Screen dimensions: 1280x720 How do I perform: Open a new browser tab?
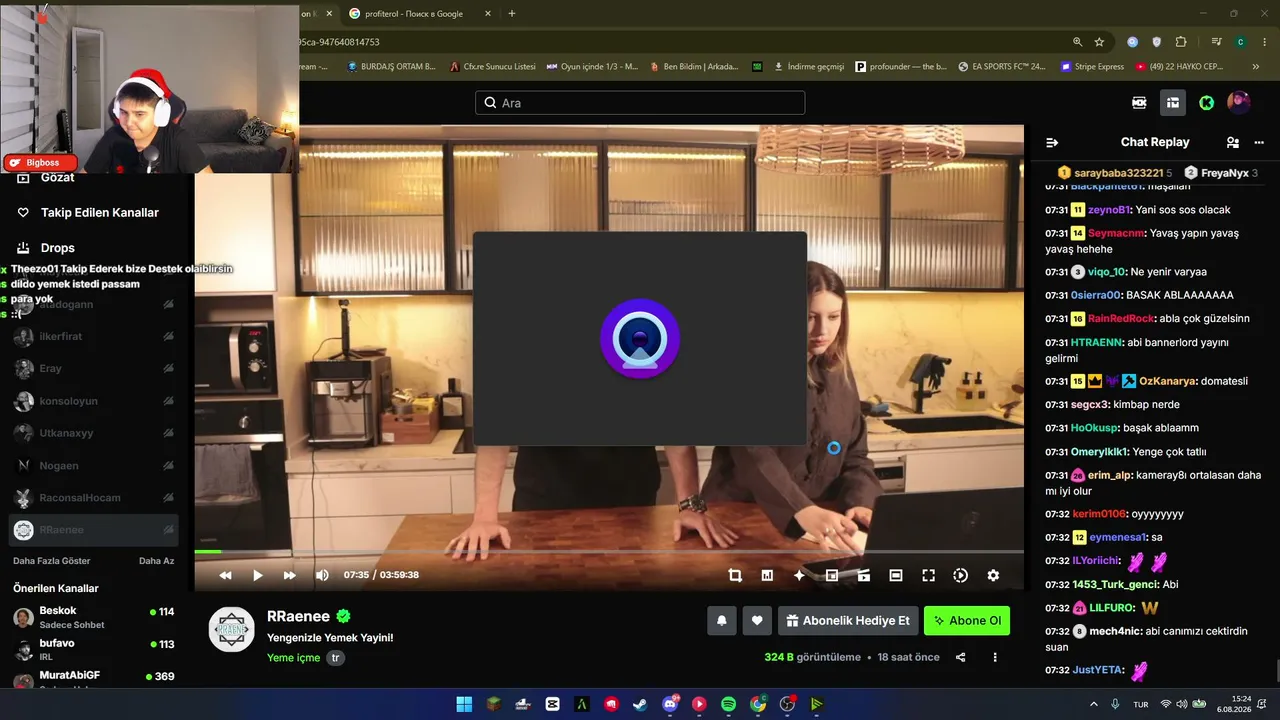(x=512, y=14)
